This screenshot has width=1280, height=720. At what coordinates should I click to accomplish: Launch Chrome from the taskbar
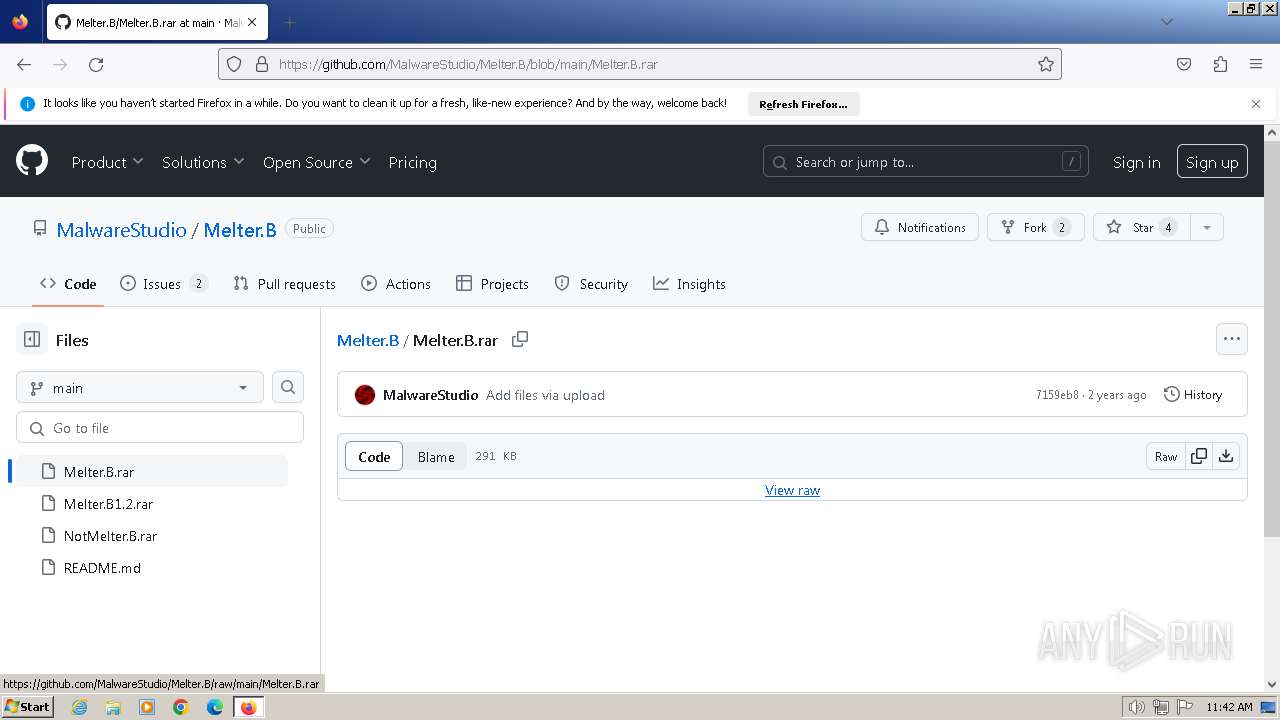tap(181, 707)
